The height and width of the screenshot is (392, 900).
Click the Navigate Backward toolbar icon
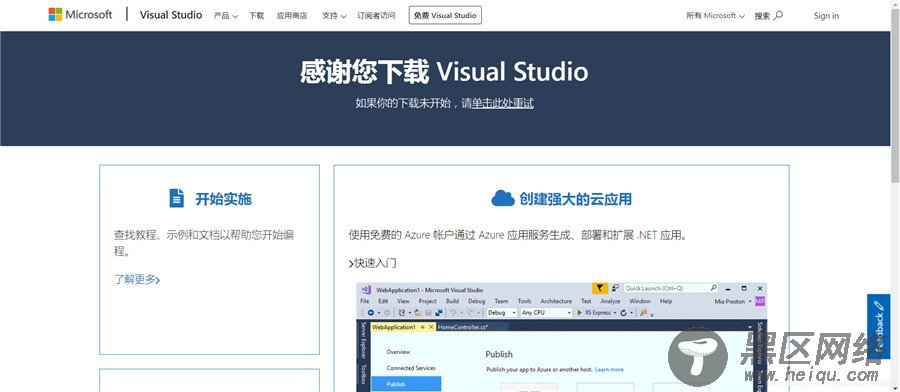[371, 313]
